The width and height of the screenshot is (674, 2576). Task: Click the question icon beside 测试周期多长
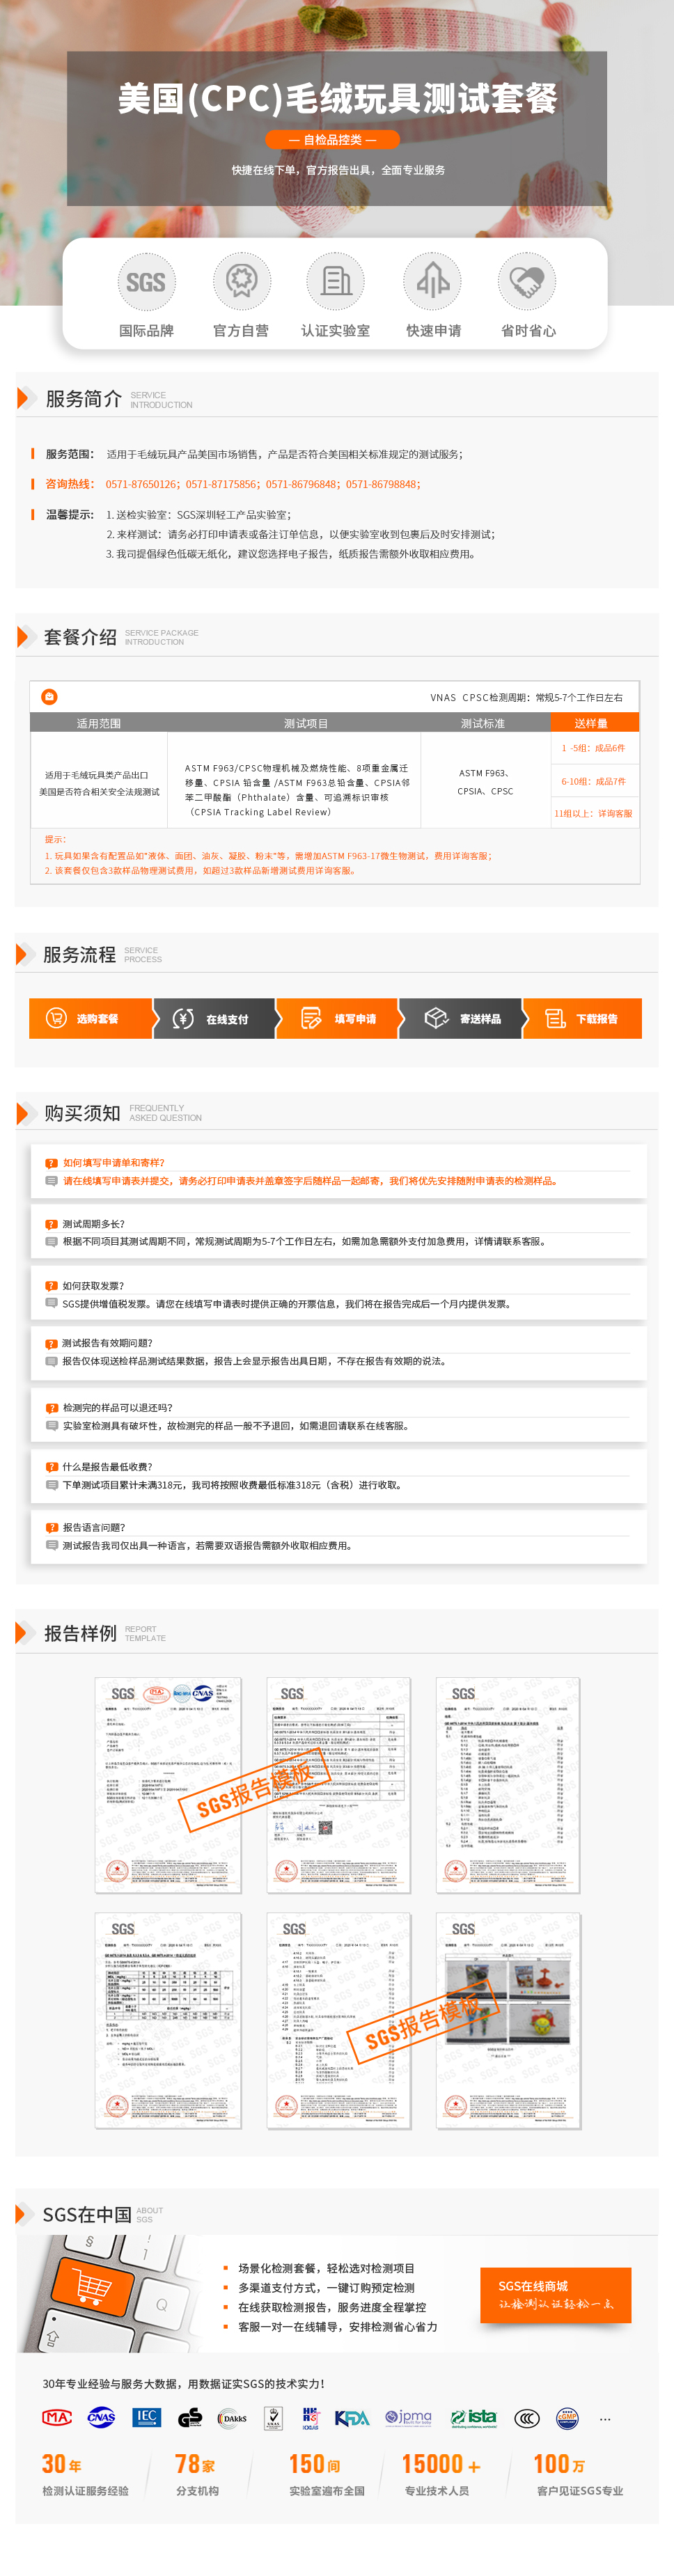click(x=51, y=1224)
